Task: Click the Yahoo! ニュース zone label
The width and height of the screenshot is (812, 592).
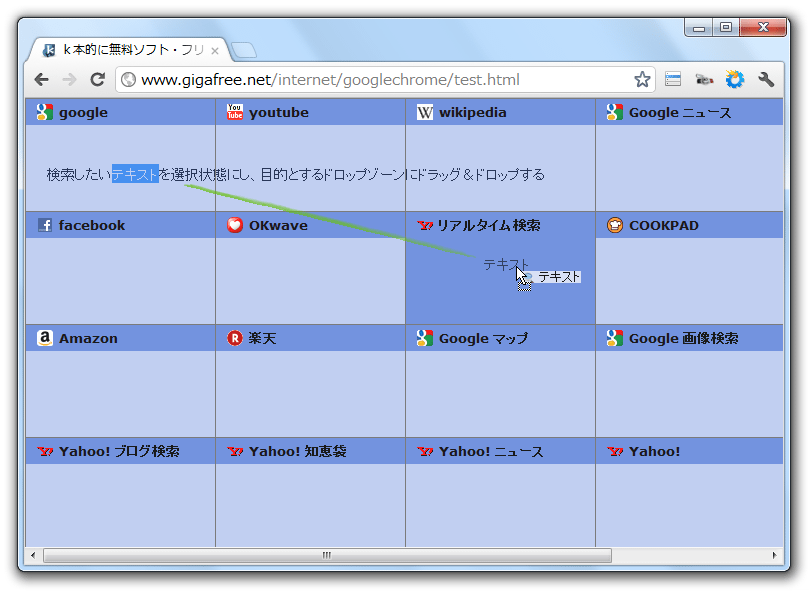Action: [x=491, y=451]
